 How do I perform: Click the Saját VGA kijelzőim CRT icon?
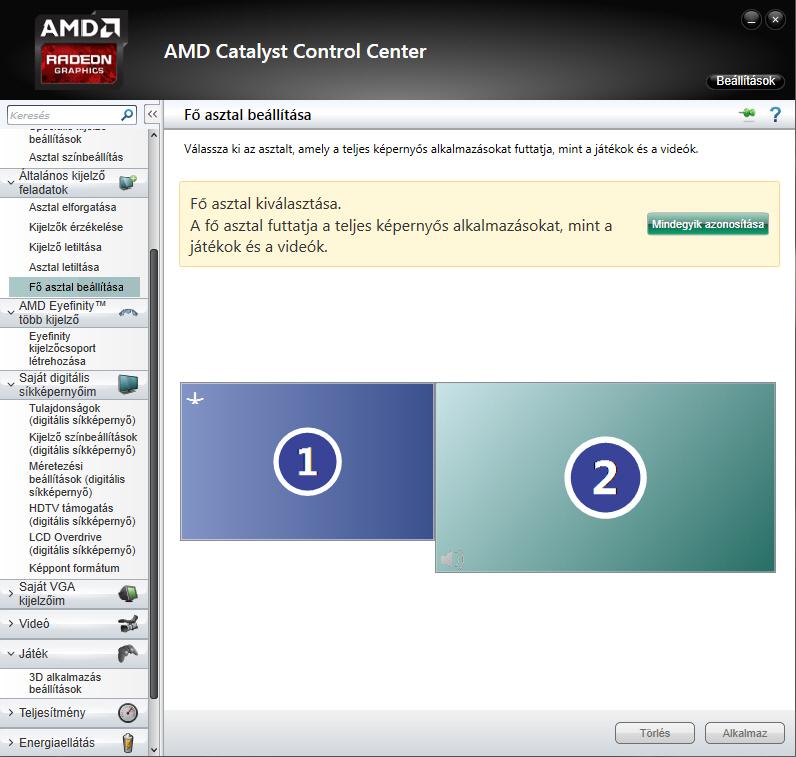[128, 594]
